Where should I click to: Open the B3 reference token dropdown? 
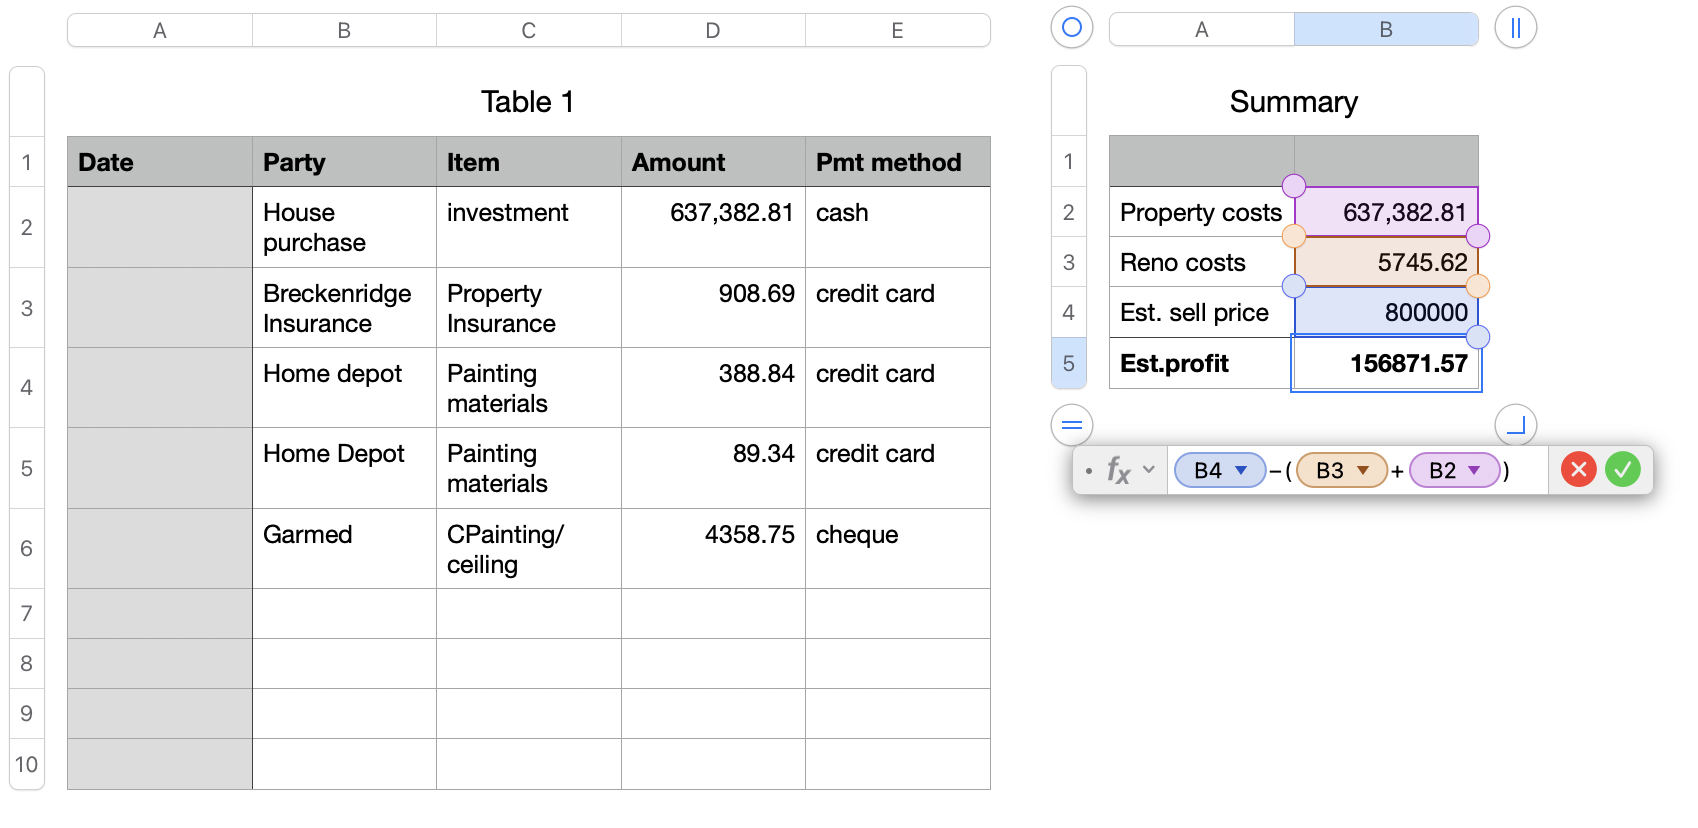click(x=1363, y=470)
